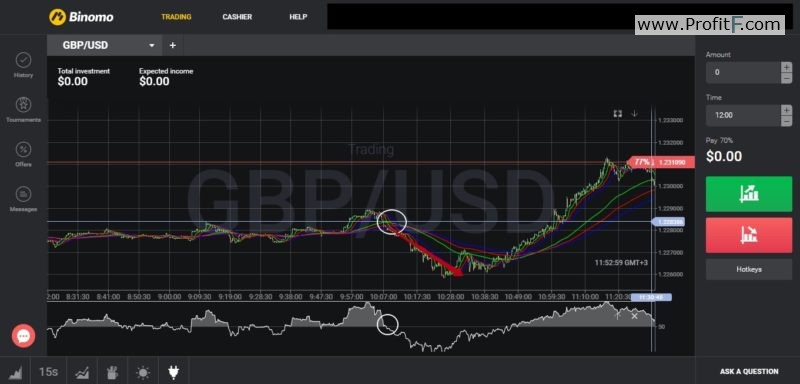
Task: Click the Time input field
Action: [x=743, y=115]
